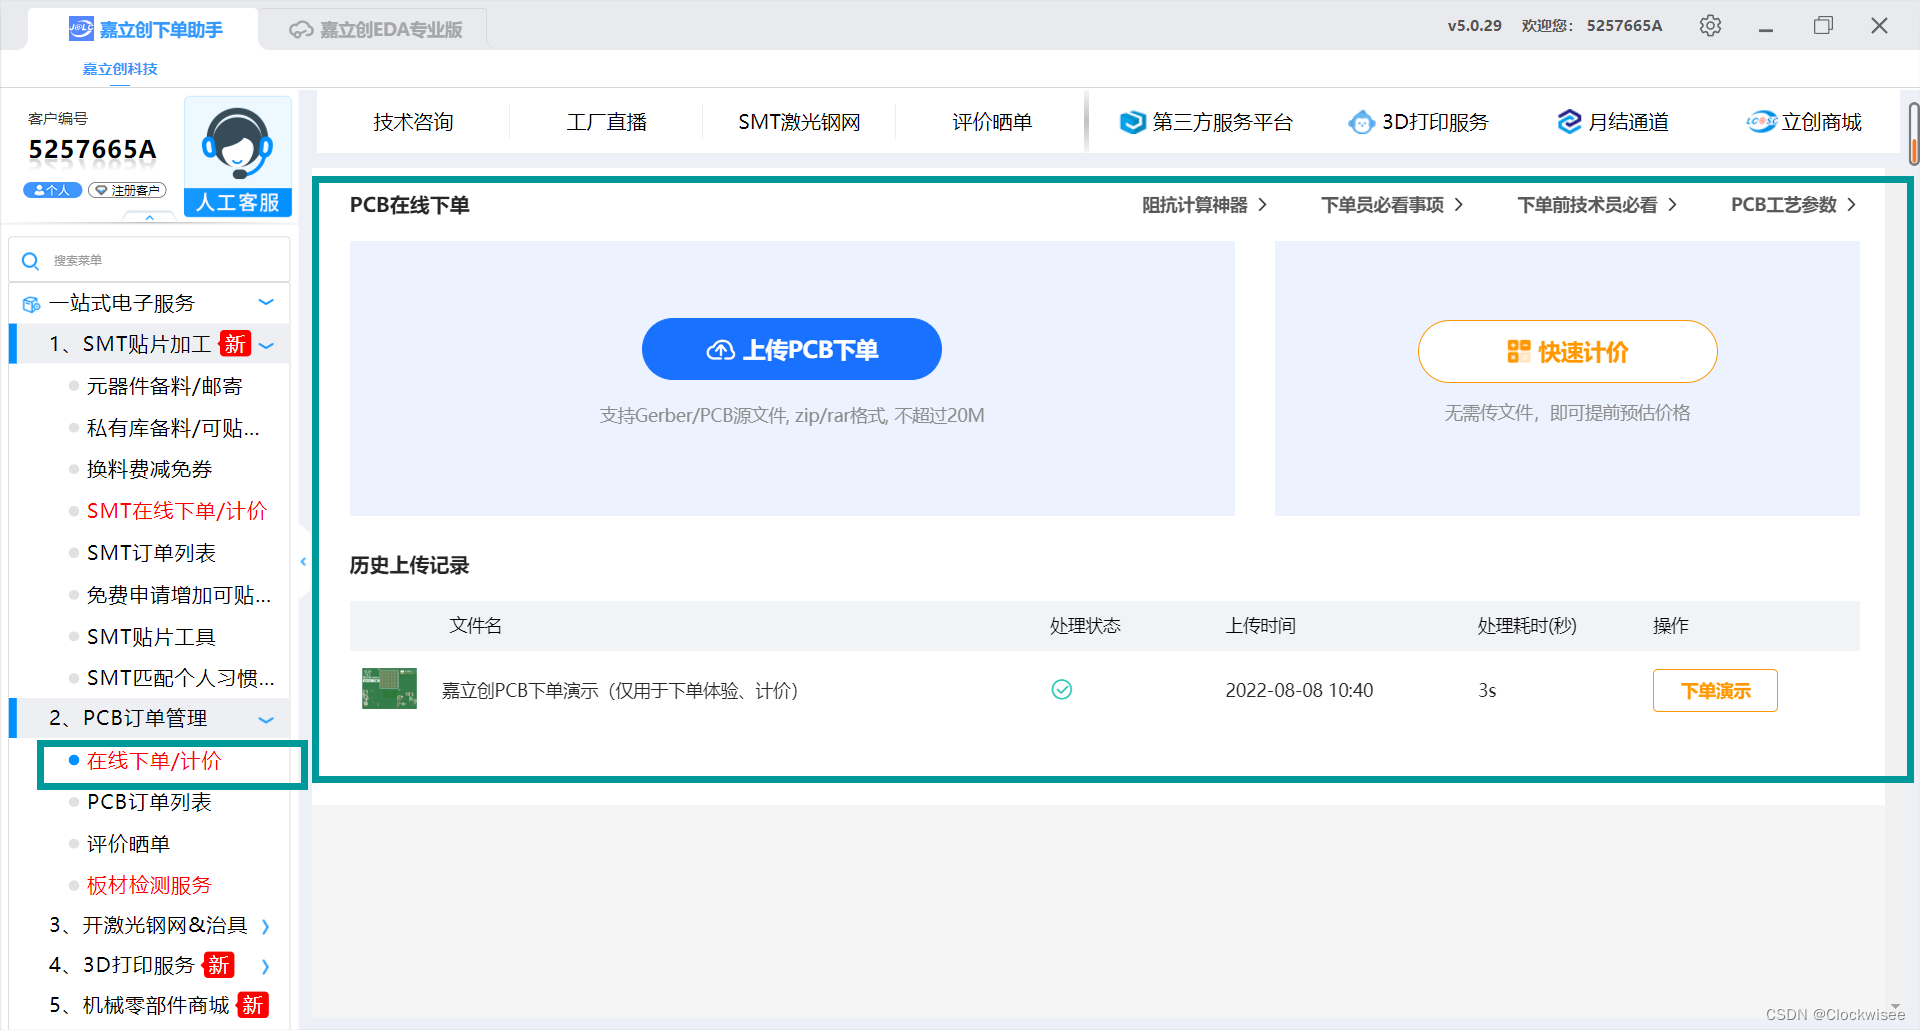Select 免费申请增加可贴 sidebar item
Image resolution: width=1920 pixels, height=1030 pixels.
pos(179,595)
